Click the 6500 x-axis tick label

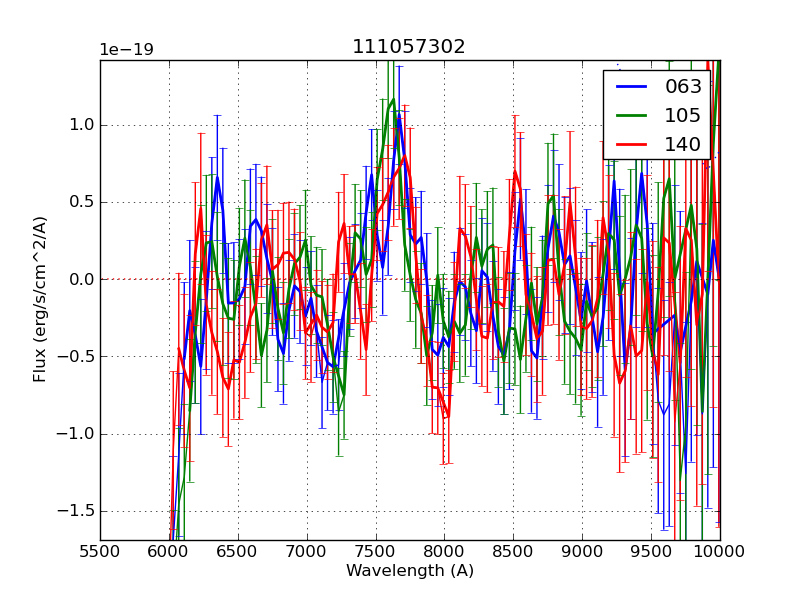238,550
